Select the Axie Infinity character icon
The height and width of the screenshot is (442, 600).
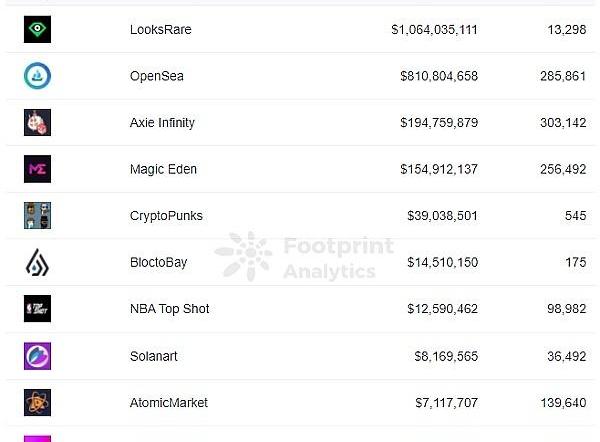pos(37,123)
